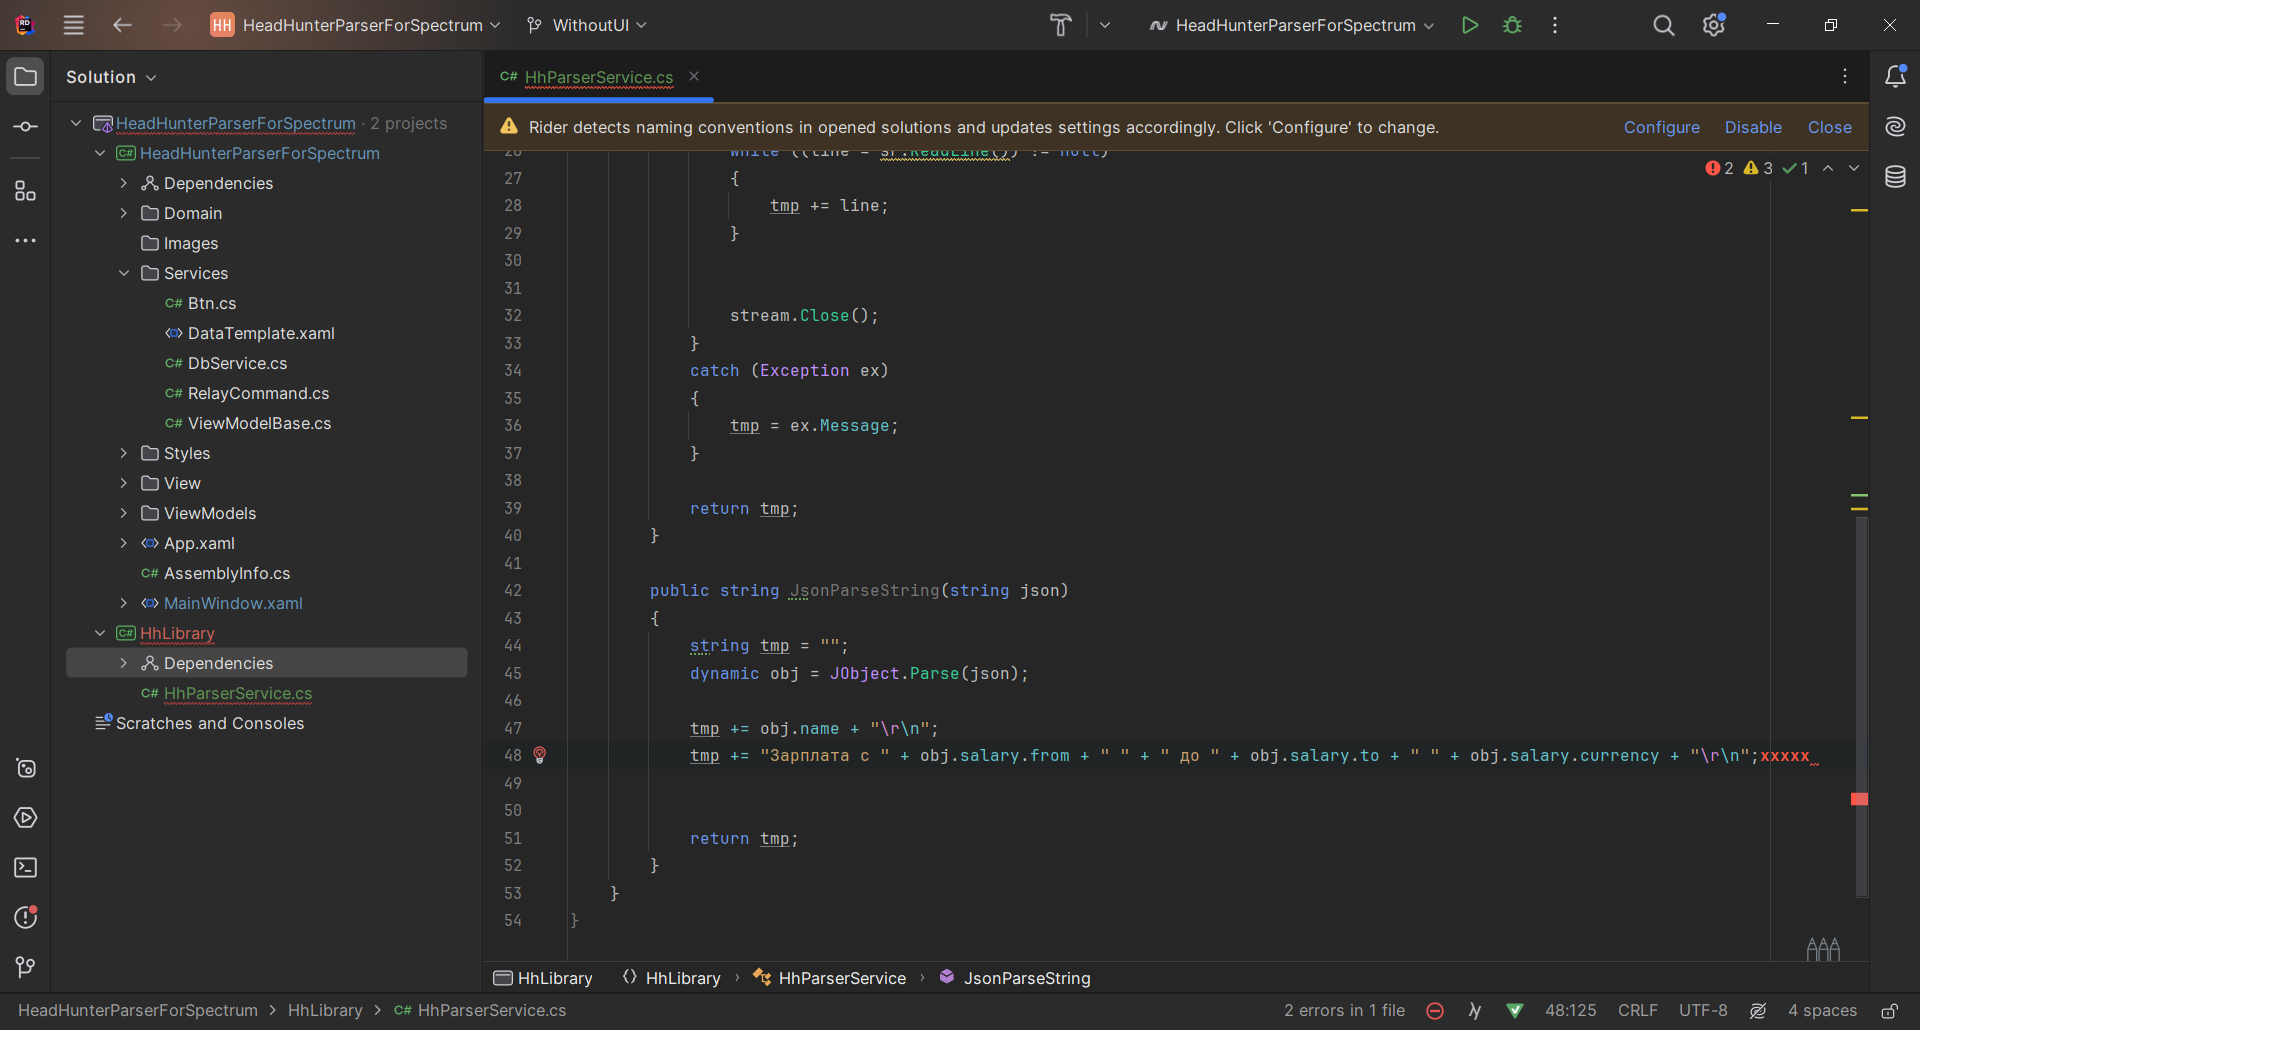Click the errors stop icon in status bar
This screenshot has height=1047, width=2272.
(x=1434, y=1011)
